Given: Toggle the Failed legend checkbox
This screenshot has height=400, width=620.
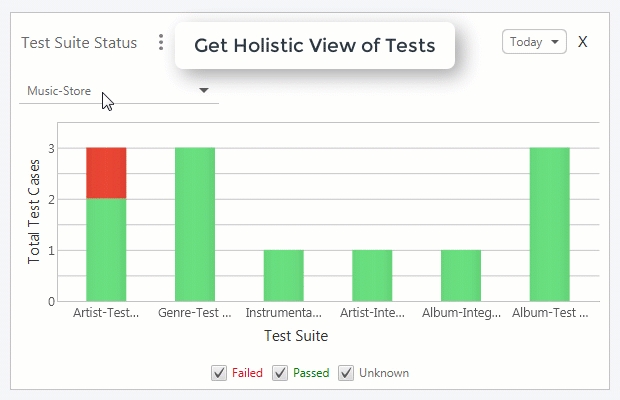Looking at the screenshot, I should [219, 373].
